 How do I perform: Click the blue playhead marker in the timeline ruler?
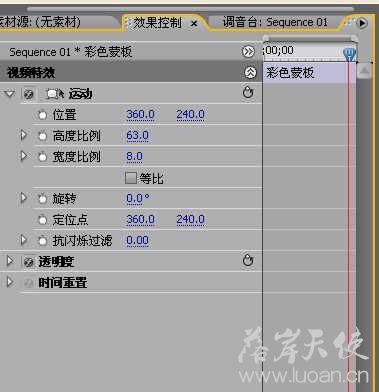[350, 53]
